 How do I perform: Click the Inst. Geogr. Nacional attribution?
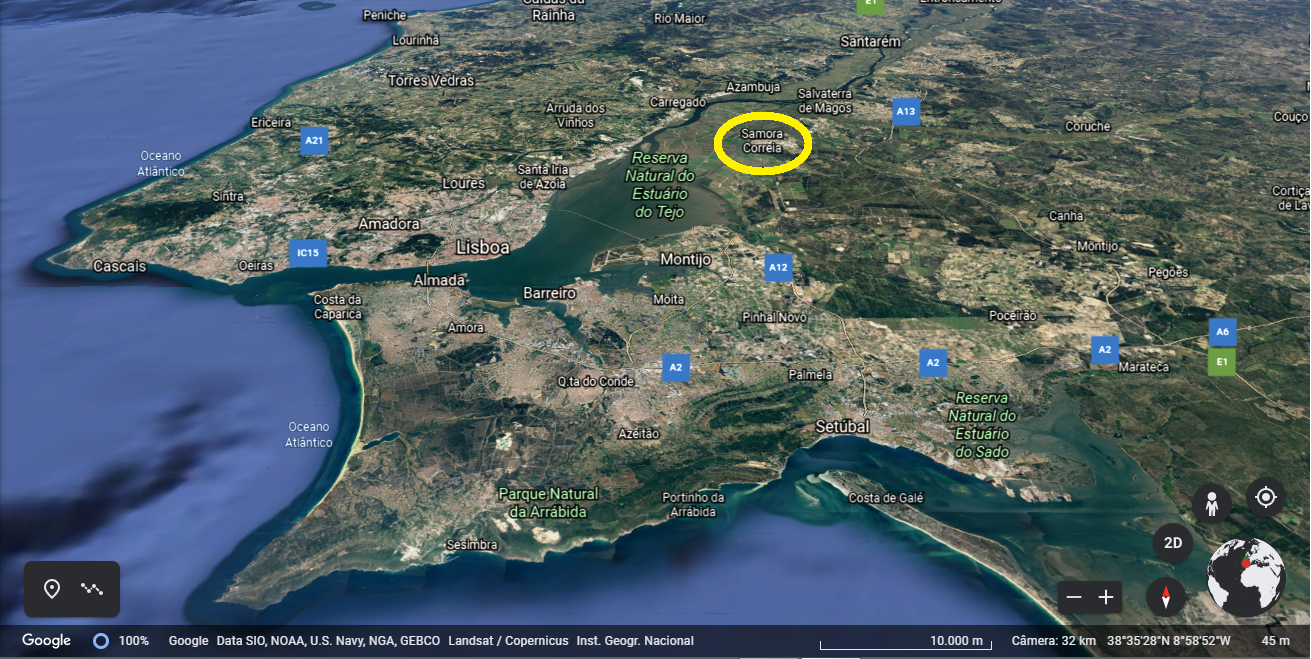click(x=635, y=641)
